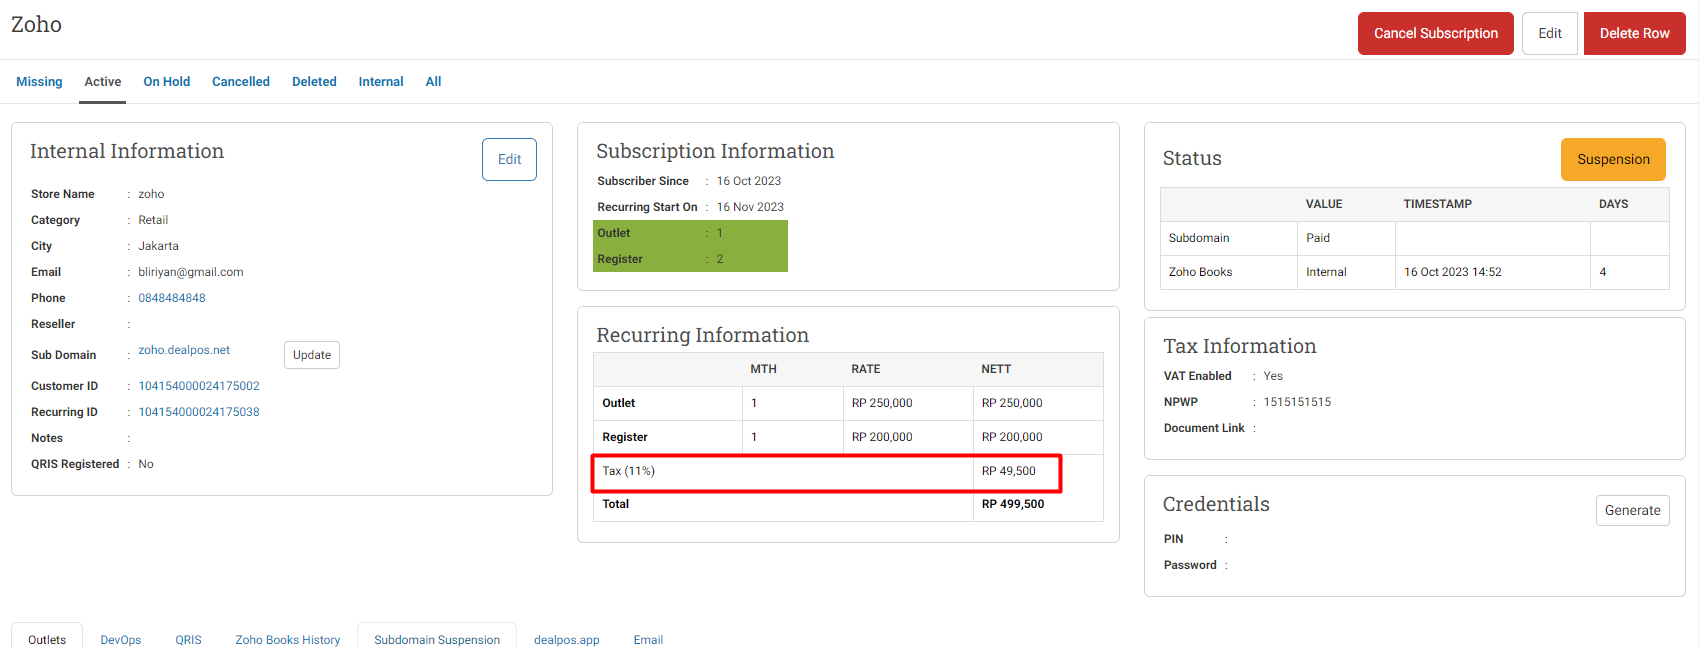The height and width of the screenshot is (648, 1699).
Task: Click the DAYS column header
Action: click(1613, 204)
